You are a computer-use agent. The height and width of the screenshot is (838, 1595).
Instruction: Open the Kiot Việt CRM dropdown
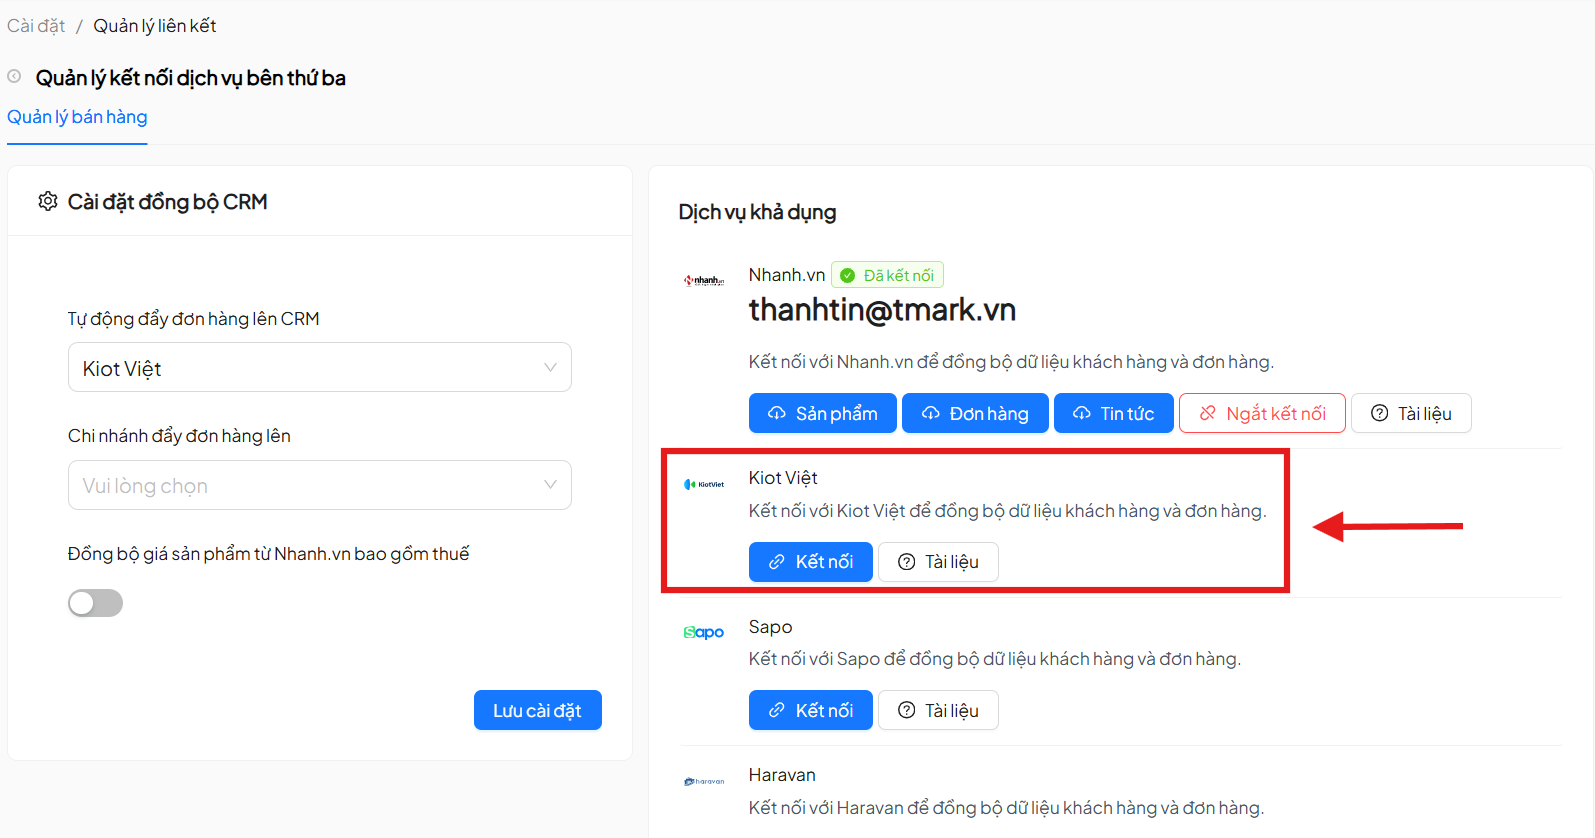click(x=319, y=368)
